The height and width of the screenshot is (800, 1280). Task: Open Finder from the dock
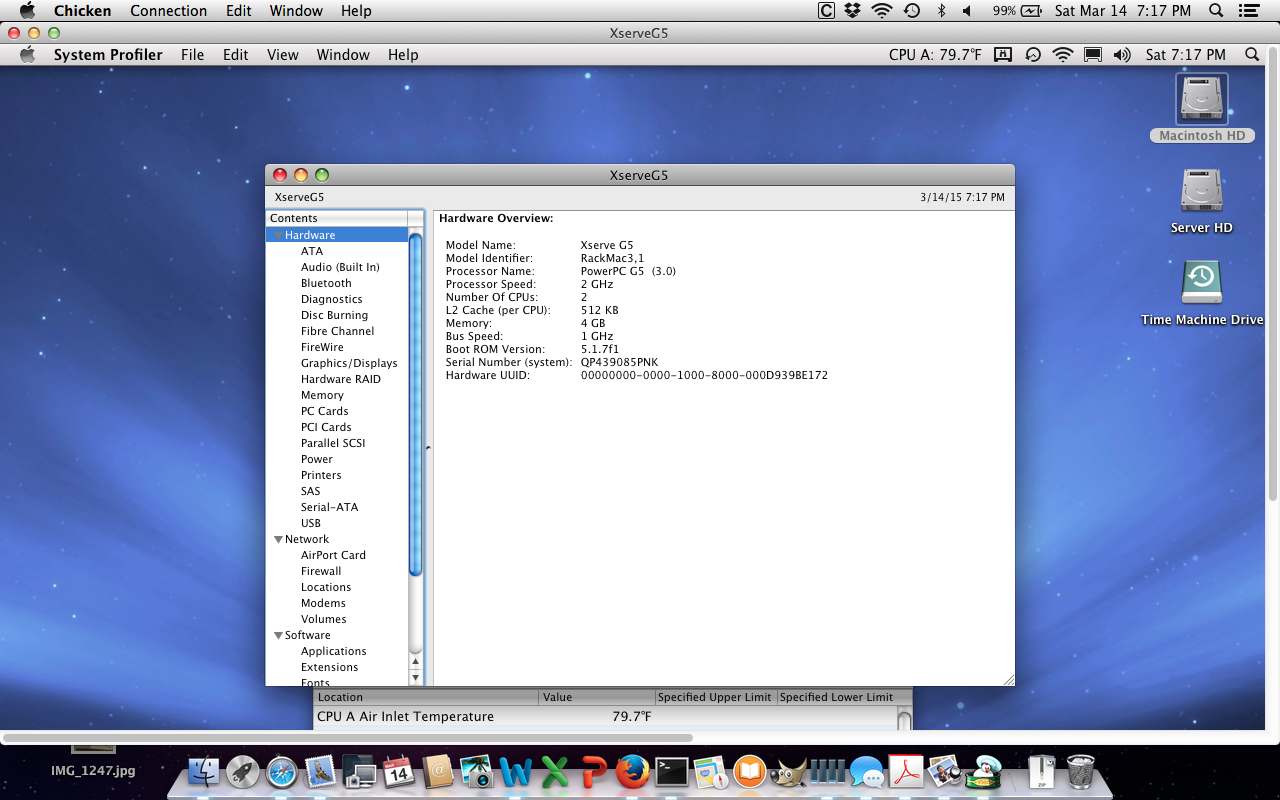pos(204,771)
